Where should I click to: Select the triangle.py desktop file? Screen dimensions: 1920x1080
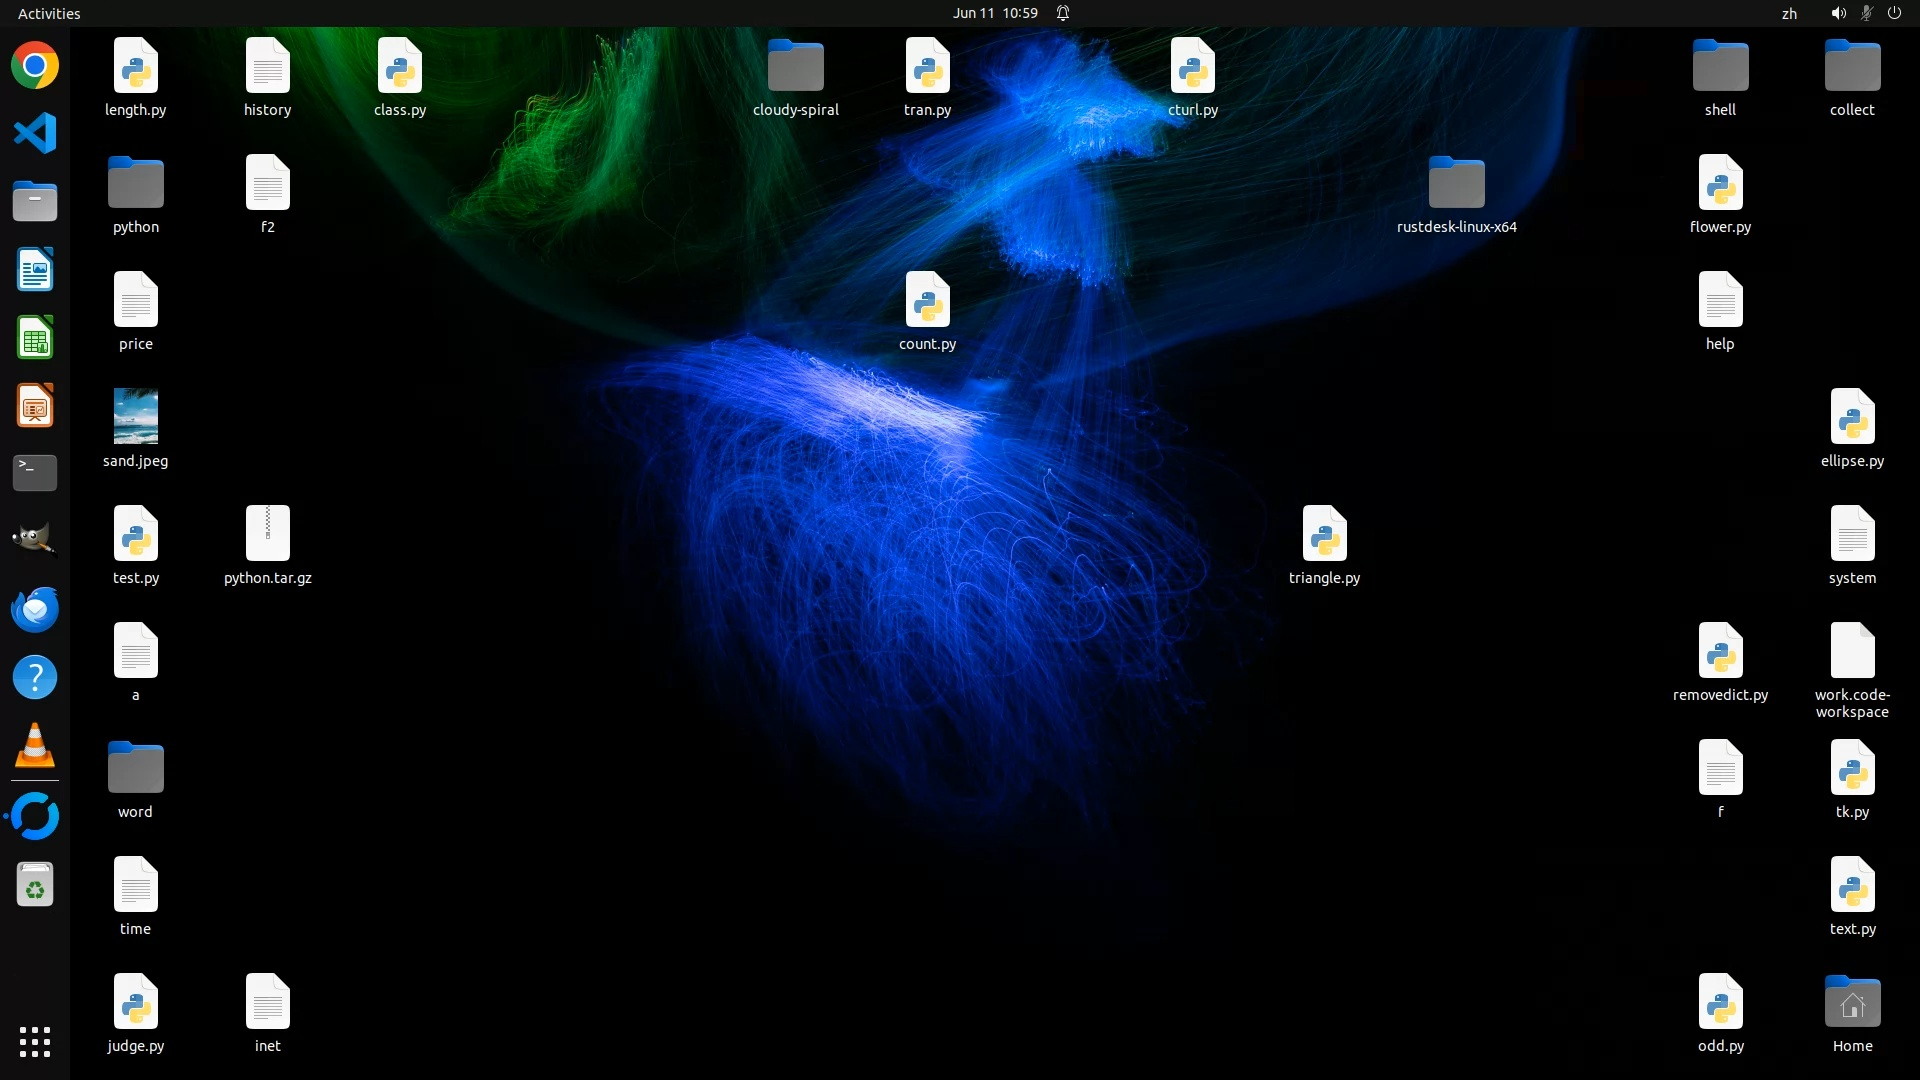[1324, 534]
